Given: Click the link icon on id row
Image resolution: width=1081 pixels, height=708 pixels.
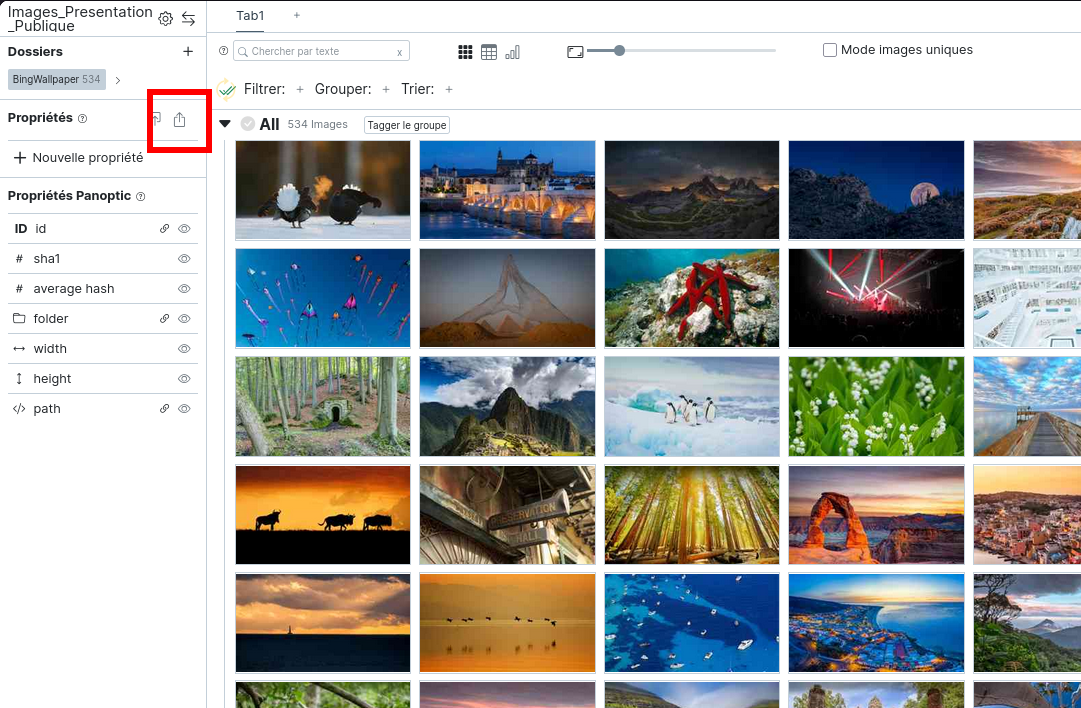Looking at the screenshot, I should click(164, 229).
